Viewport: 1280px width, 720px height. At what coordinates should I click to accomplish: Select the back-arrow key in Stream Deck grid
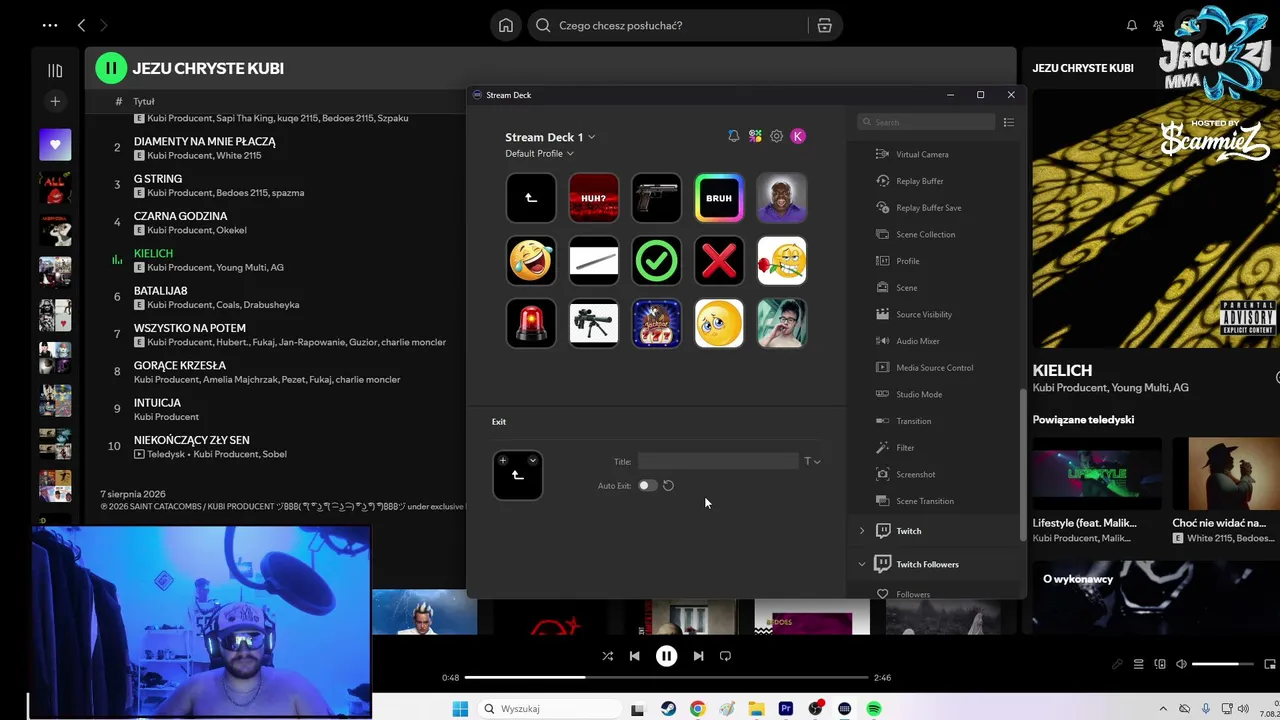[531, 198]
